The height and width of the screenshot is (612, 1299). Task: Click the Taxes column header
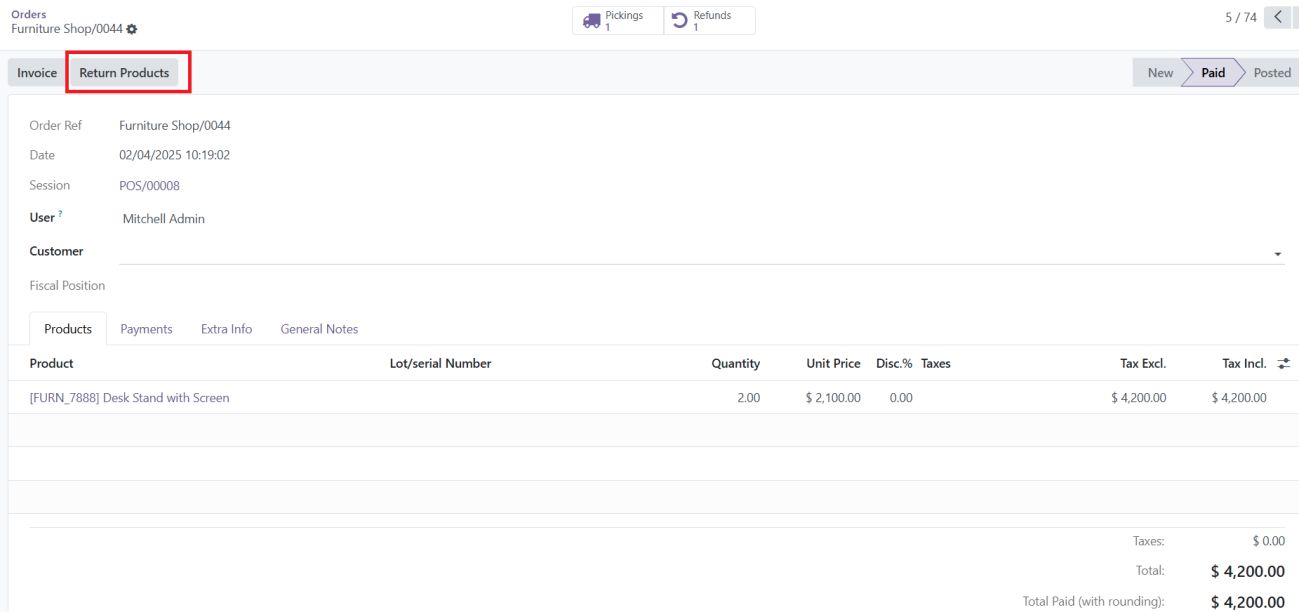tap(936, 364)
